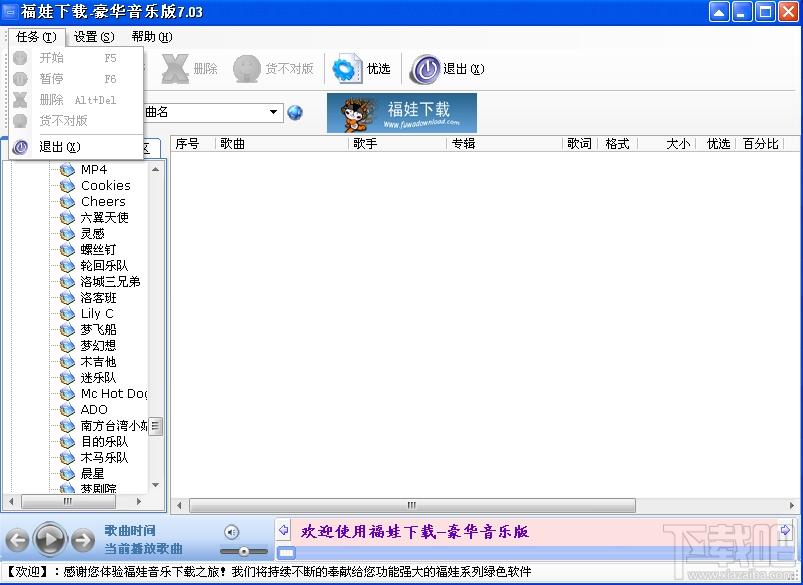Open the 设置 menu
The width and height of the screenshot is (803, 585).
[93, 37]
